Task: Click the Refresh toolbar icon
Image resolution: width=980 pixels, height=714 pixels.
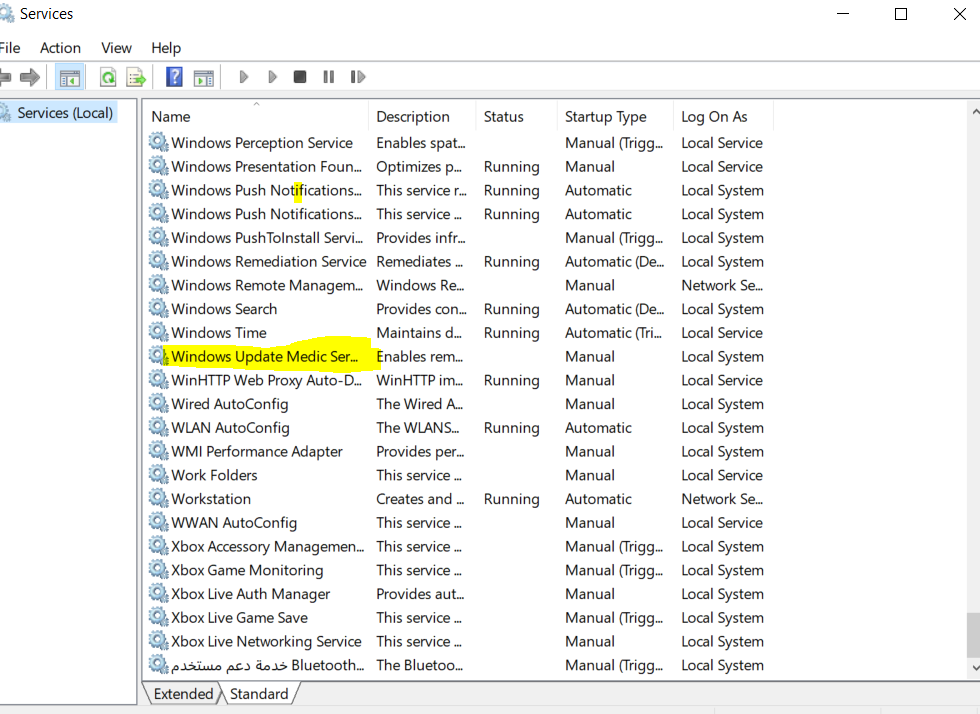Action: (x=108, y=77)
